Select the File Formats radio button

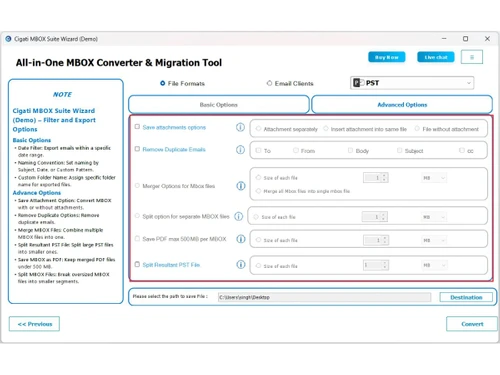click(x=162, y=83)
